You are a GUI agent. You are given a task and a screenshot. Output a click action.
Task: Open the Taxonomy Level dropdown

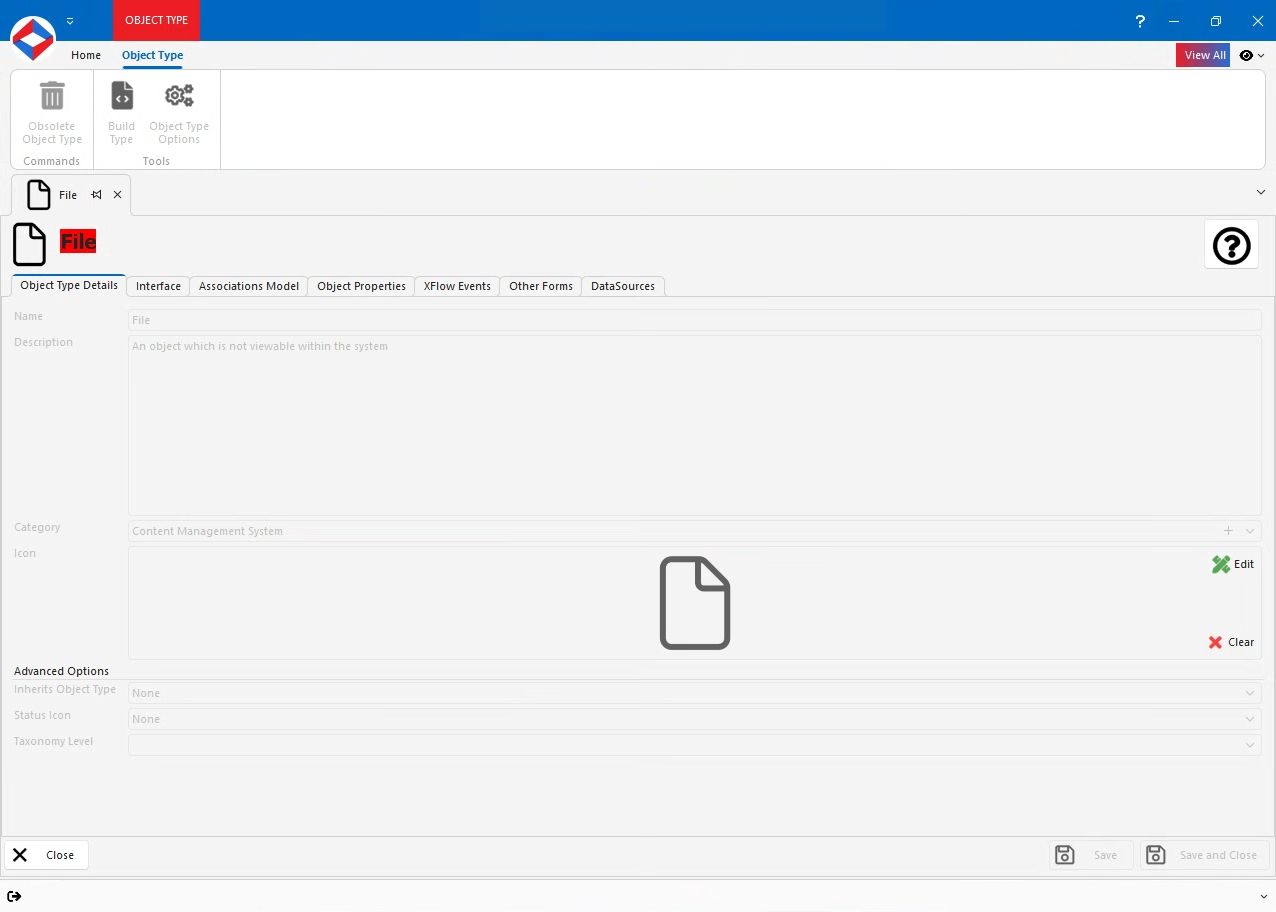click(x=1249, y=744)
